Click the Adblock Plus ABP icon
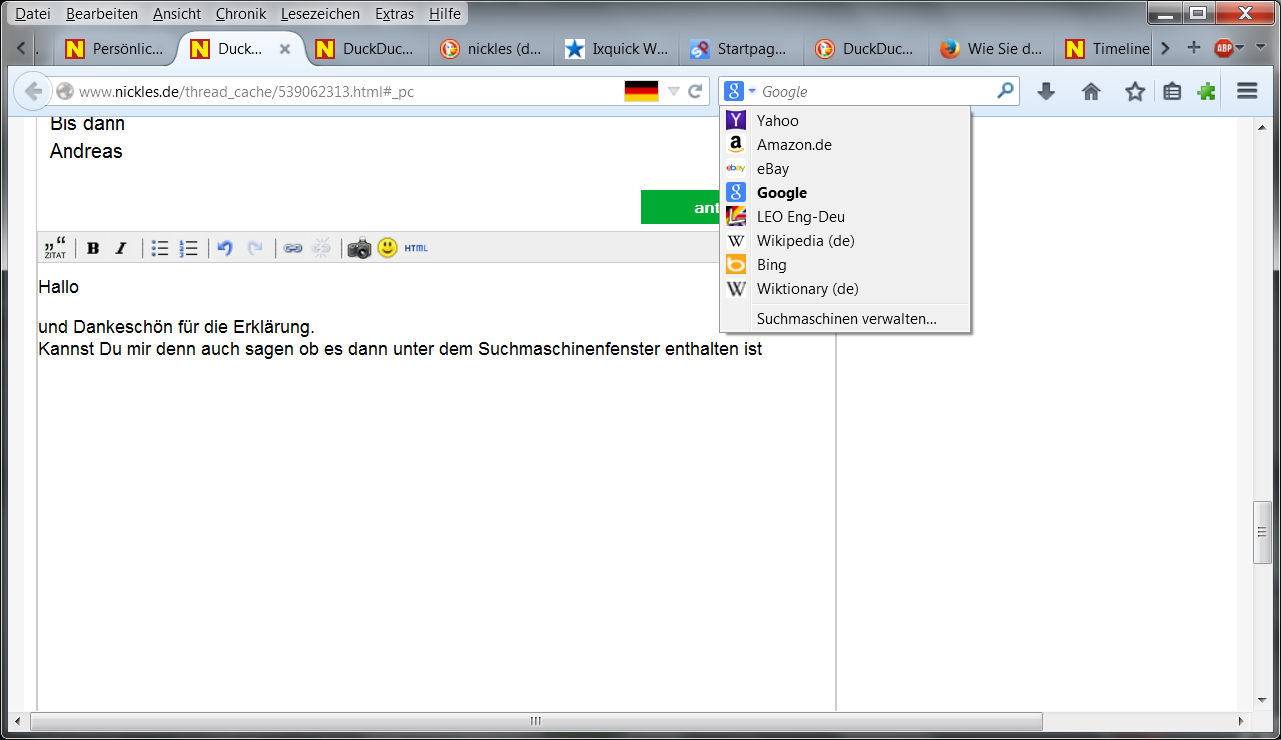This screenshot has width=1281, height=740. click(x=1222, y=48)
